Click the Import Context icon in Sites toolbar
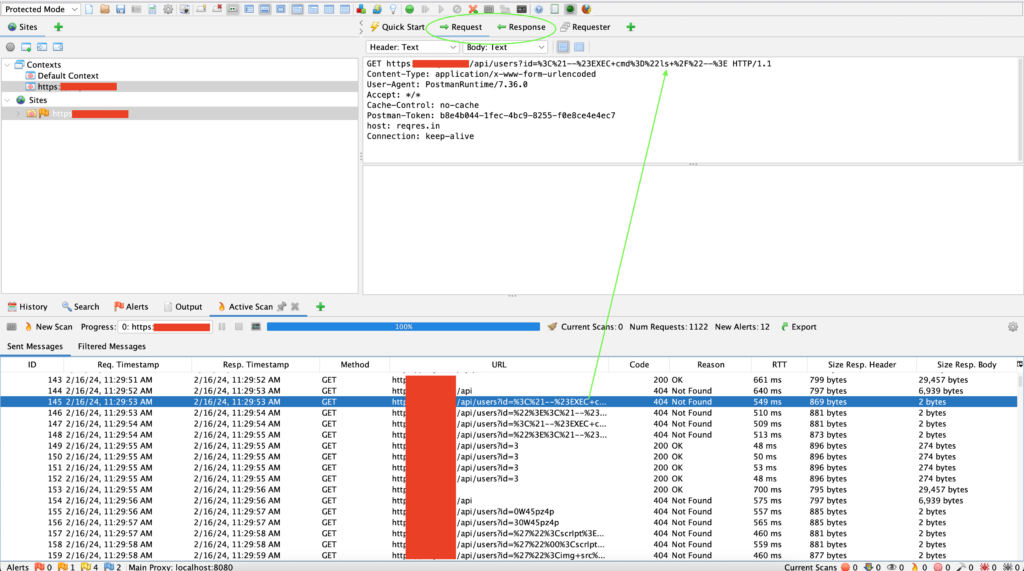The image size is (1024, 571). click(x=42, y=47)
